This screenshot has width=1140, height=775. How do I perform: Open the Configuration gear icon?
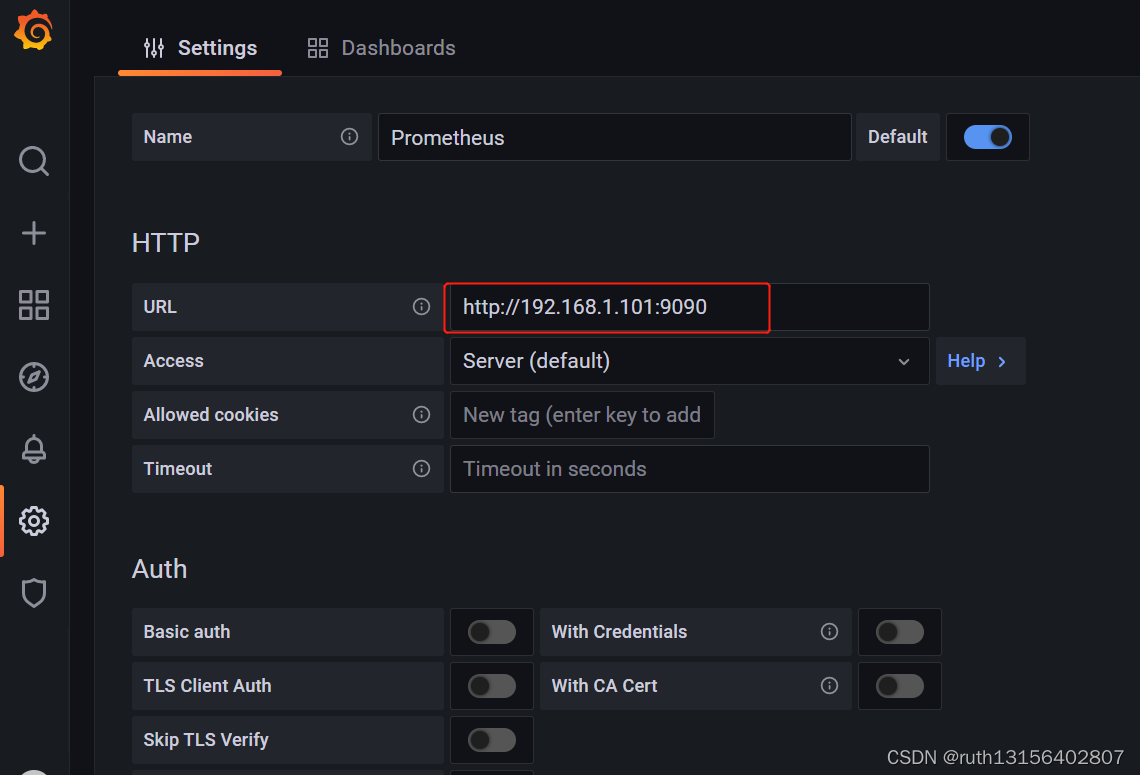pos(33,521)
